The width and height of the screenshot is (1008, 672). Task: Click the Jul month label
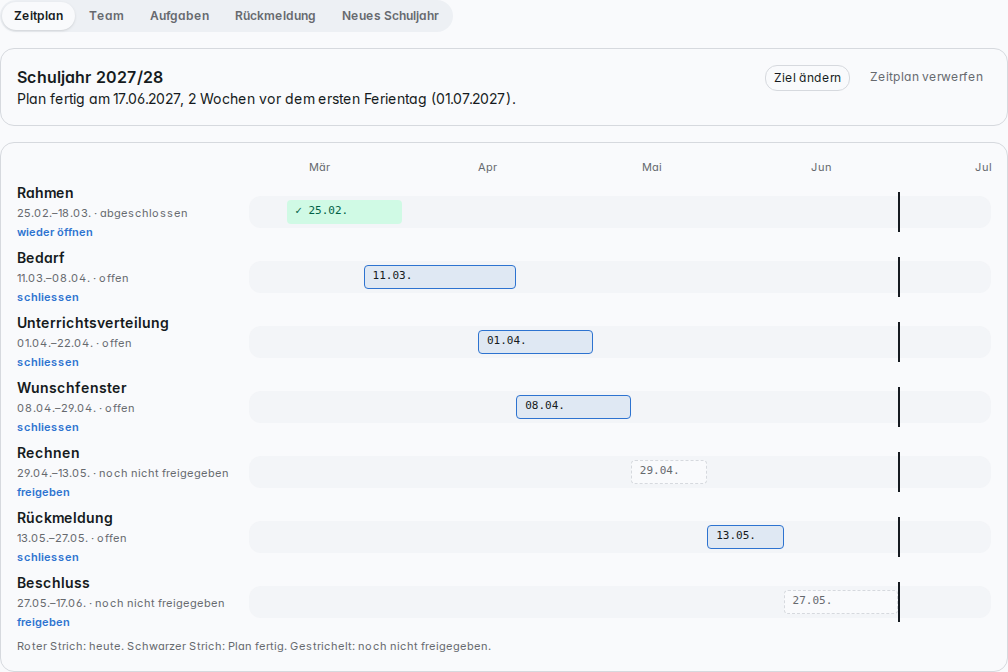983,167
